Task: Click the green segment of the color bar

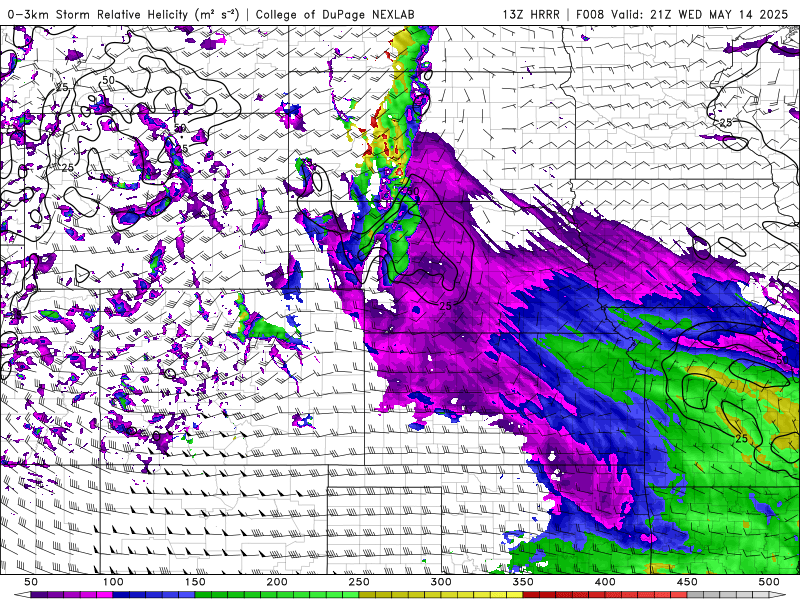Action: tap(277, 595)
